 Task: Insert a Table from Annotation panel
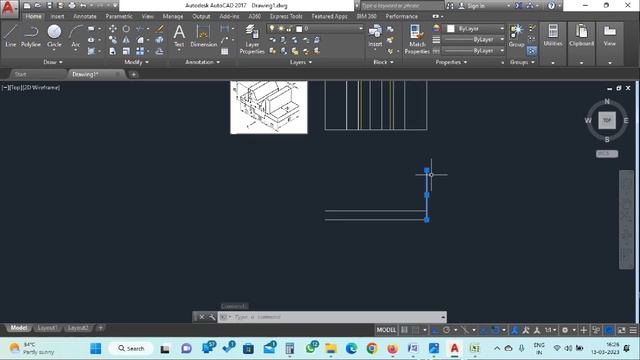[224, 51]
